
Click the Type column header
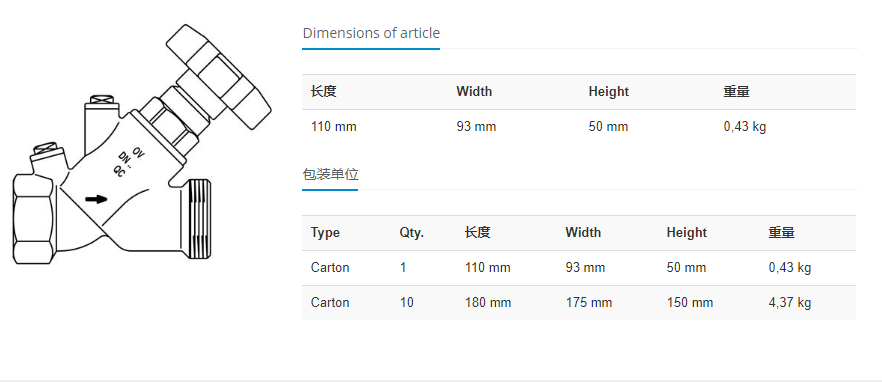(x=325, y=233)
